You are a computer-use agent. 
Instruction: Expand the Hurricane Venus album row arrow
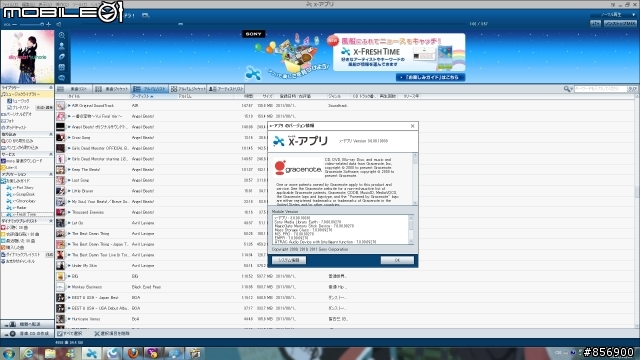coord(69,319)
